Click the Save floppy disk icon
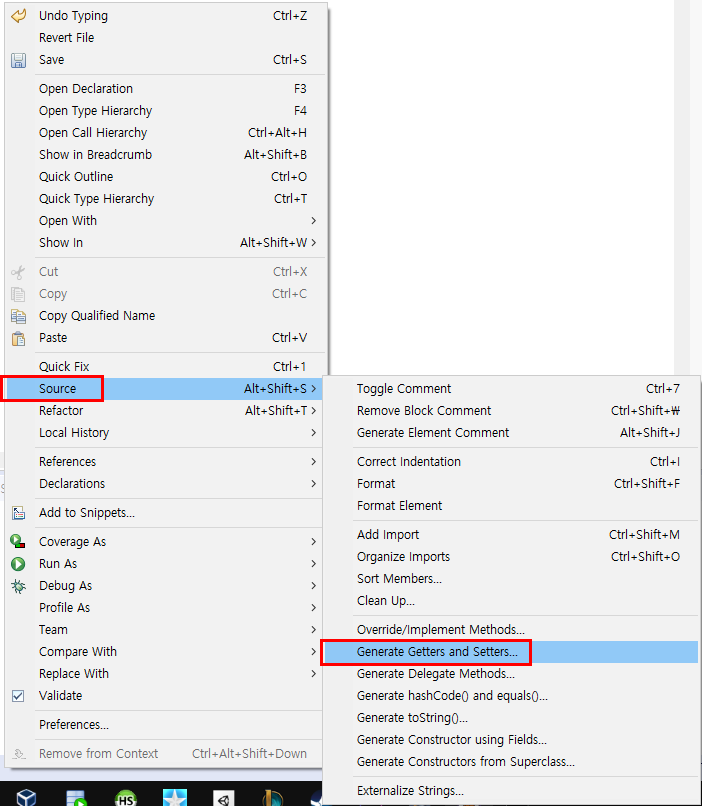 pos(19,60)
